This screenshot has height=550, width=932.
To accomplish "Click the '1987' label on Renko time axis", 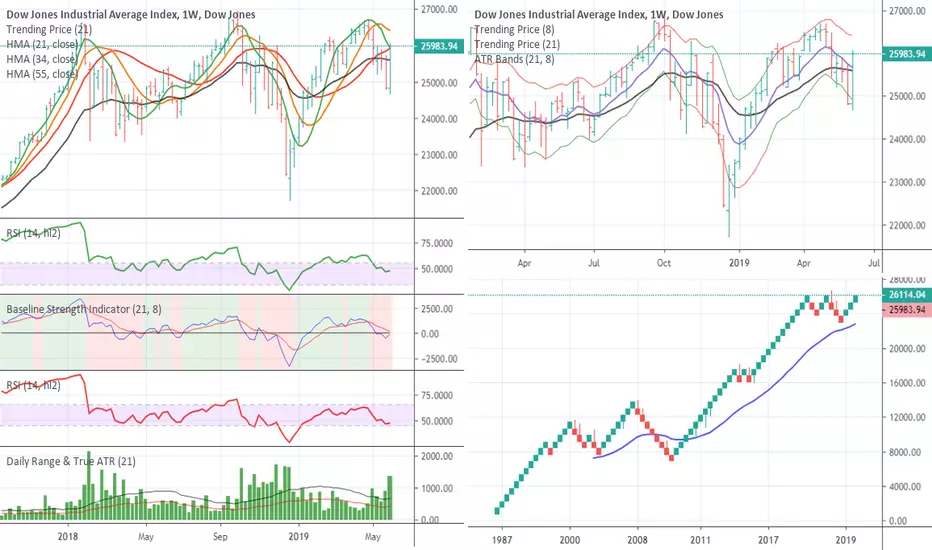I will [x=502, y=540].
